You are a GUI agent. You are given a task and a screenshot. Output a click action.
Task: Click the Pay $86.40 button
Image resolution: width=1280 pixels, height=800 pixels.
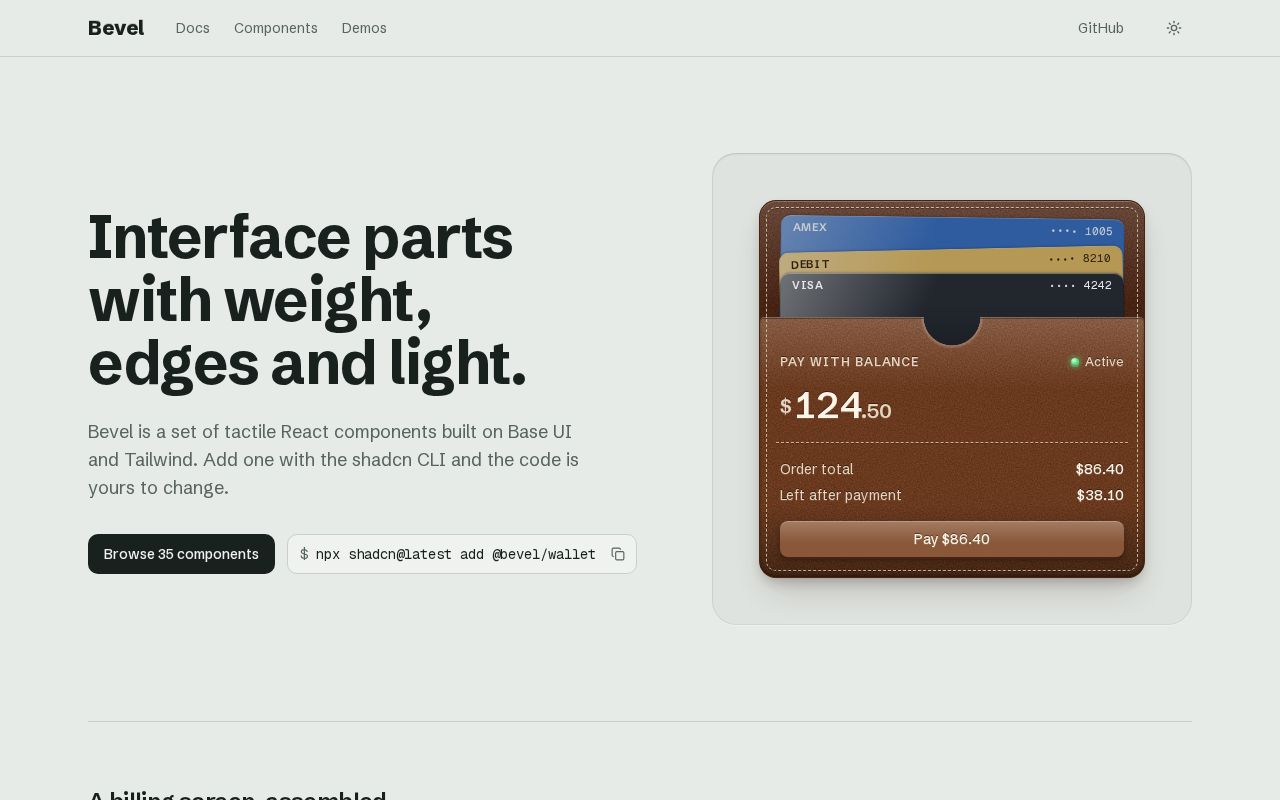pyautogui.click(x=952, y=539)
